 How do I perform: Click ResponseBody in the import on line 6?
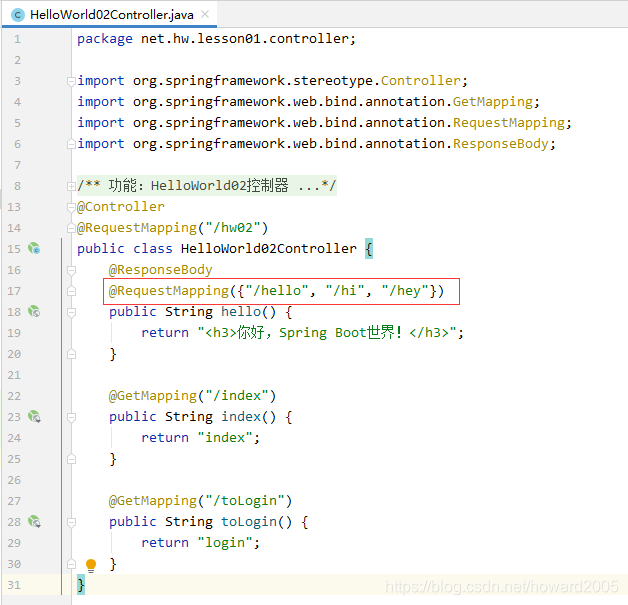click(x=501, y=144)
